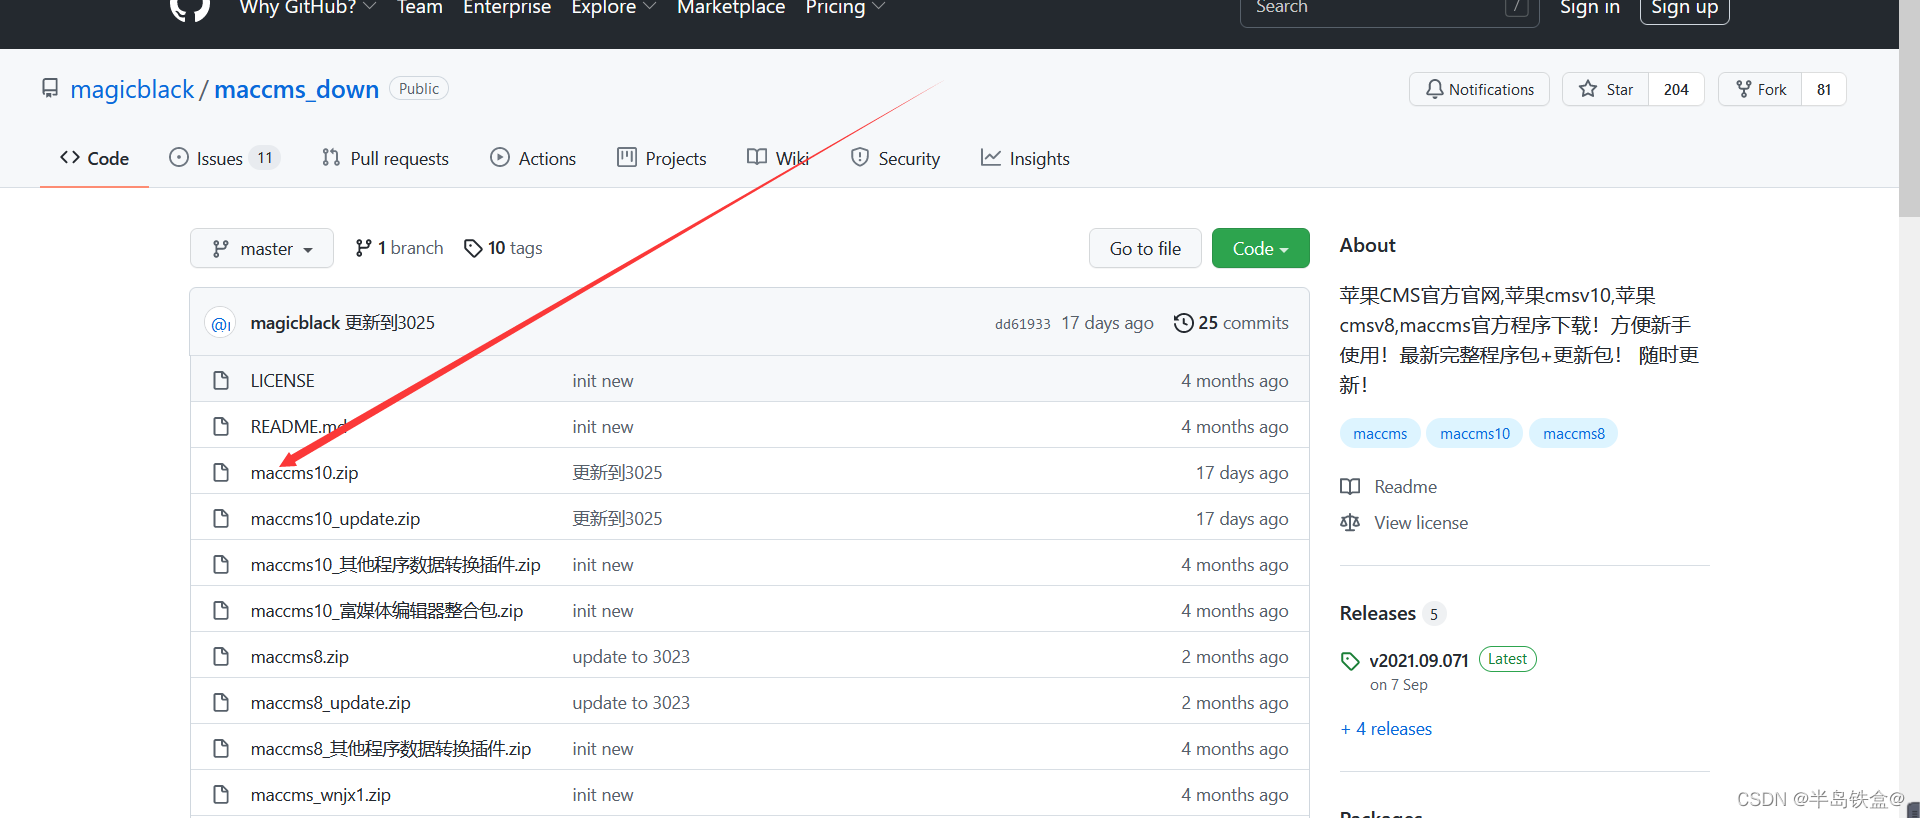The image size is (1920, 818).
Task: Open the Issues tab
Action: coord(224,158)
